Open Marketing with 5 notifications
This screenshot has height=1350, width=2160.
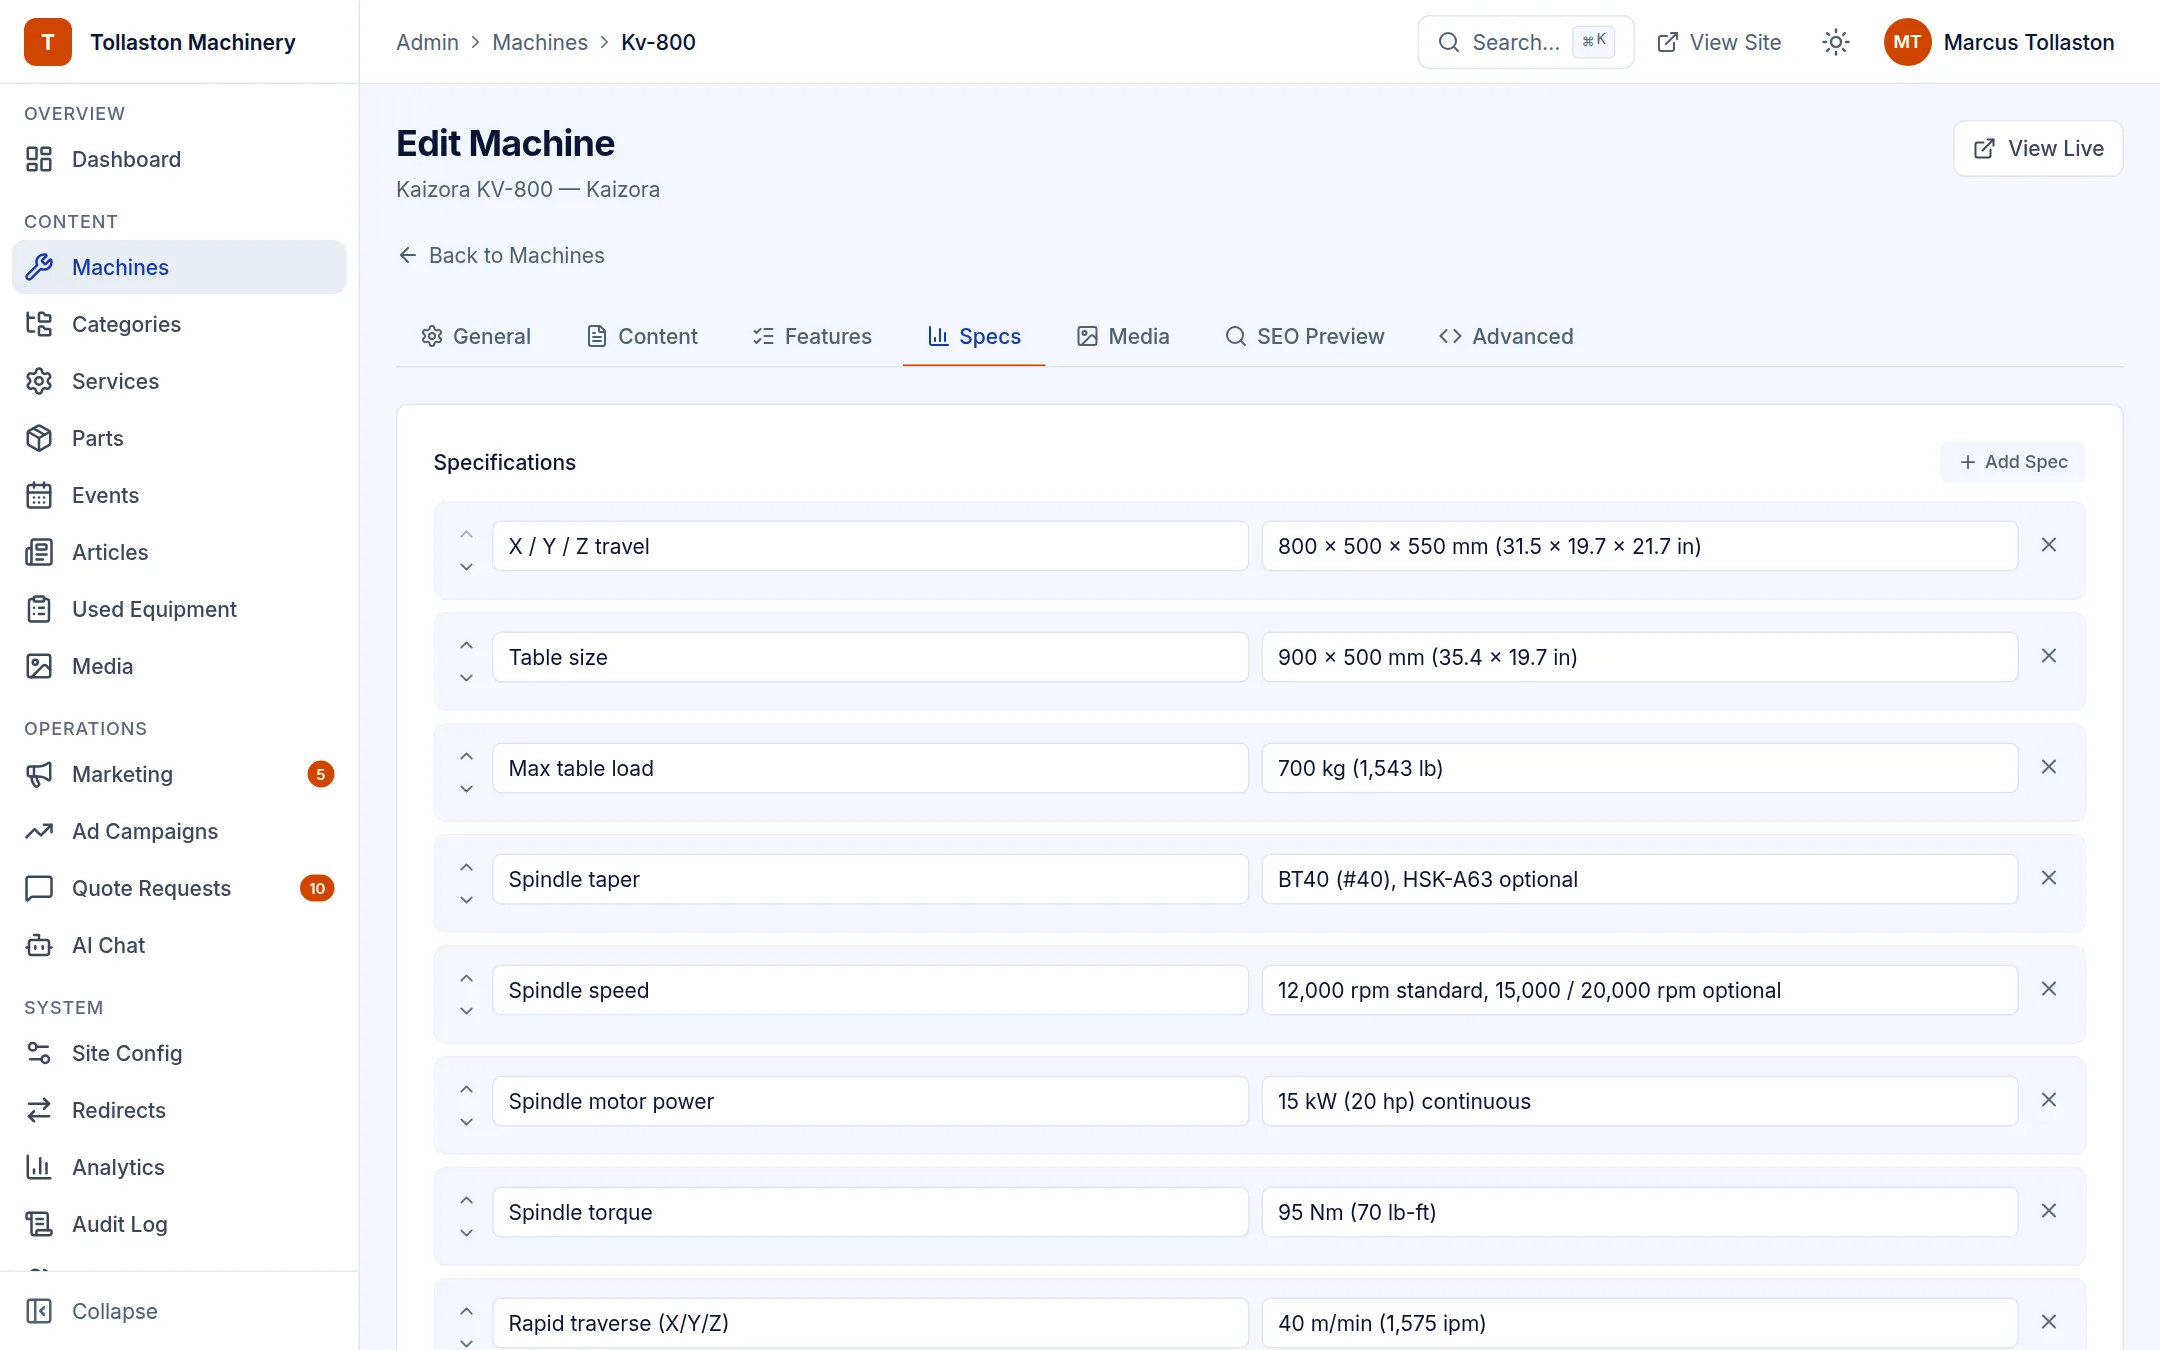[x=179, y=774]
